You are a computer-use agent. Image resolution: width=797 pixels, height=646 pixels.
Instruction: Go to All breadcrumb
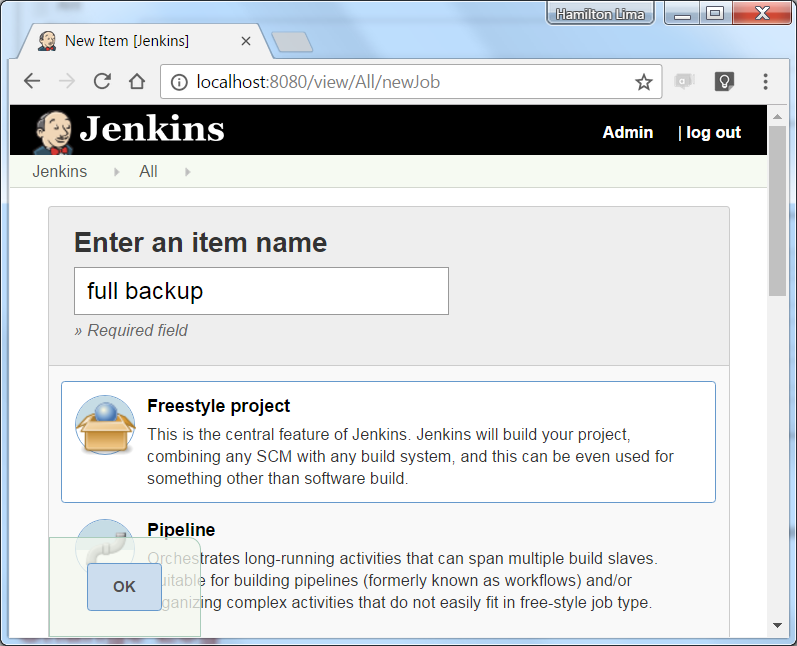[x=148, y=171]
